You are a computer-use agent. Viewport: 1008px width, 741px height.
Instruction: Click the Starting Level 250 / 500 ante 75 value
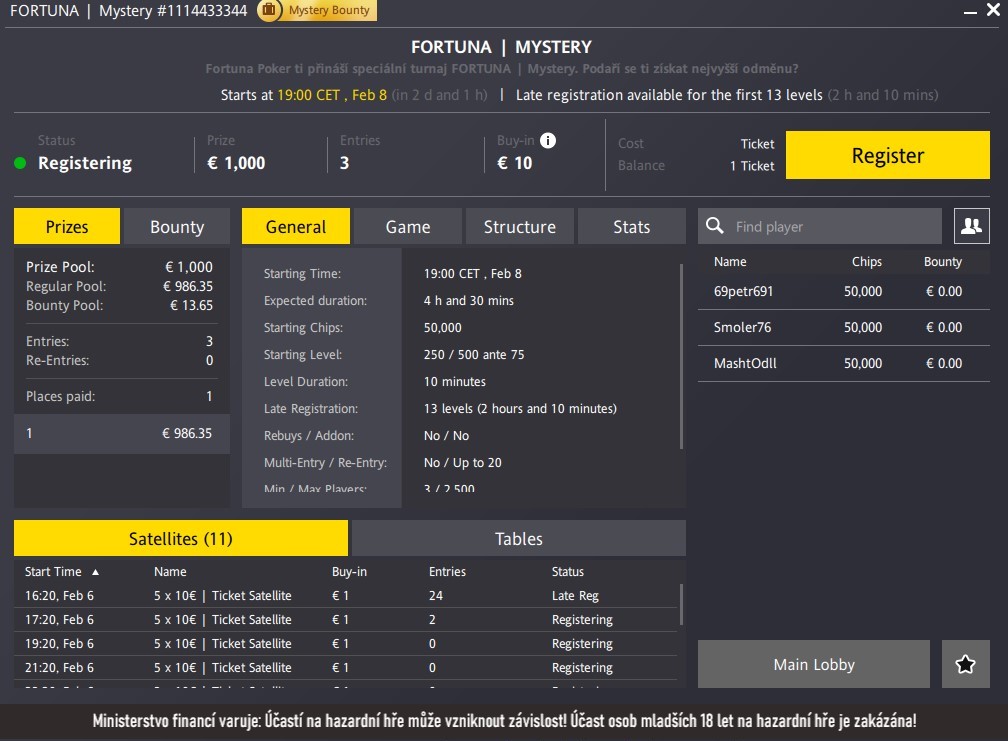[474, 354]
